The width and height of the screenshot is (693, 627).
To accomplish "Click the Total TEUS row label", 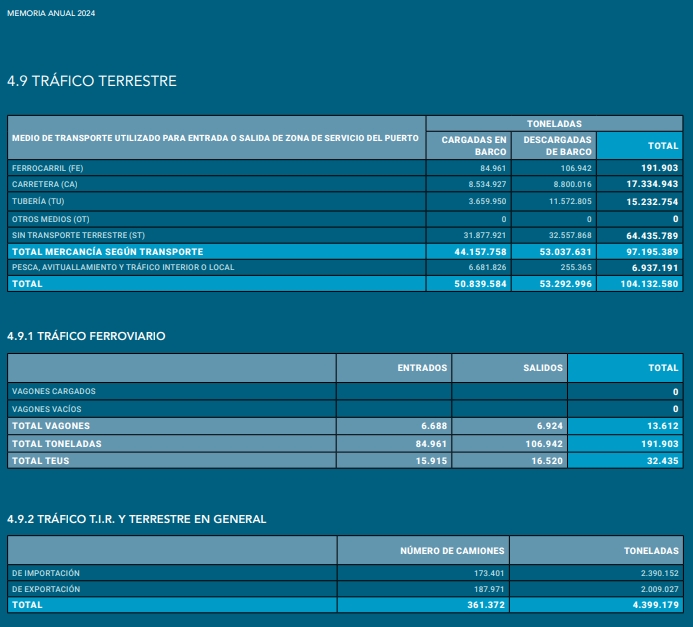I will click(x=40, y=461).
